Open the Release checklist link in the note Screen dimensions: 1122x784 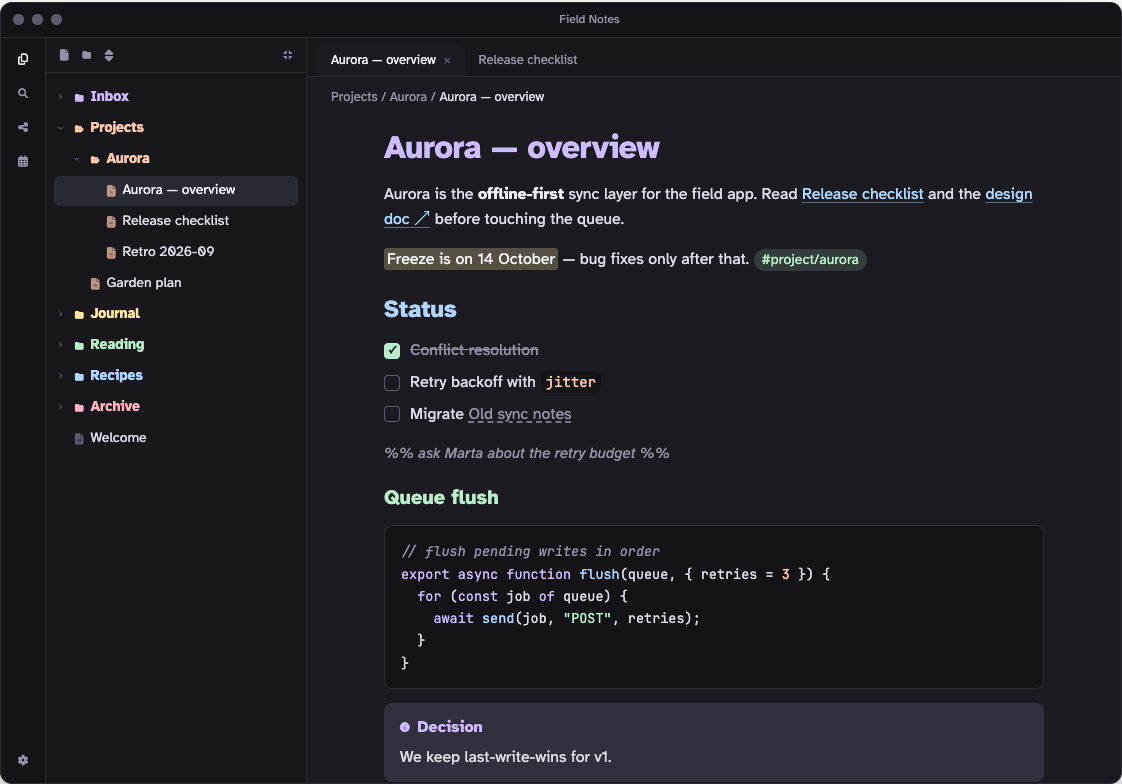(862, 194)
